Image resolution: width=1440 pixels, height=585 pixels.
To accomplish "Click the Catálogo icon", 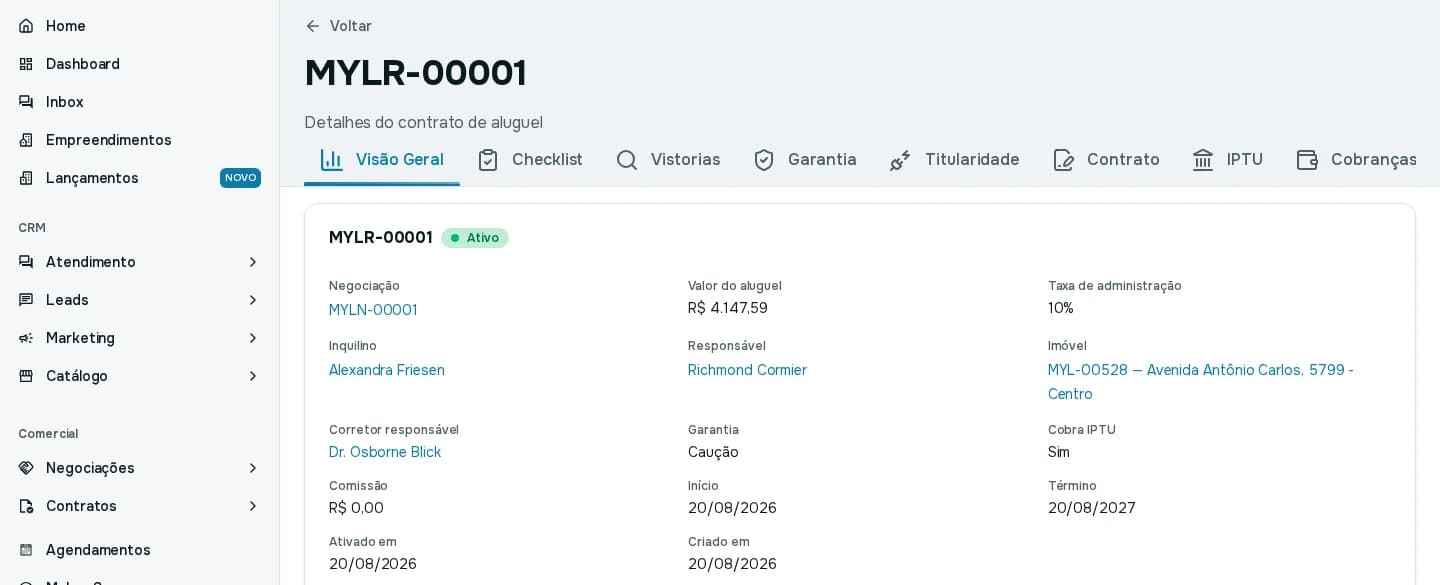I will click(x=26, y=376).
